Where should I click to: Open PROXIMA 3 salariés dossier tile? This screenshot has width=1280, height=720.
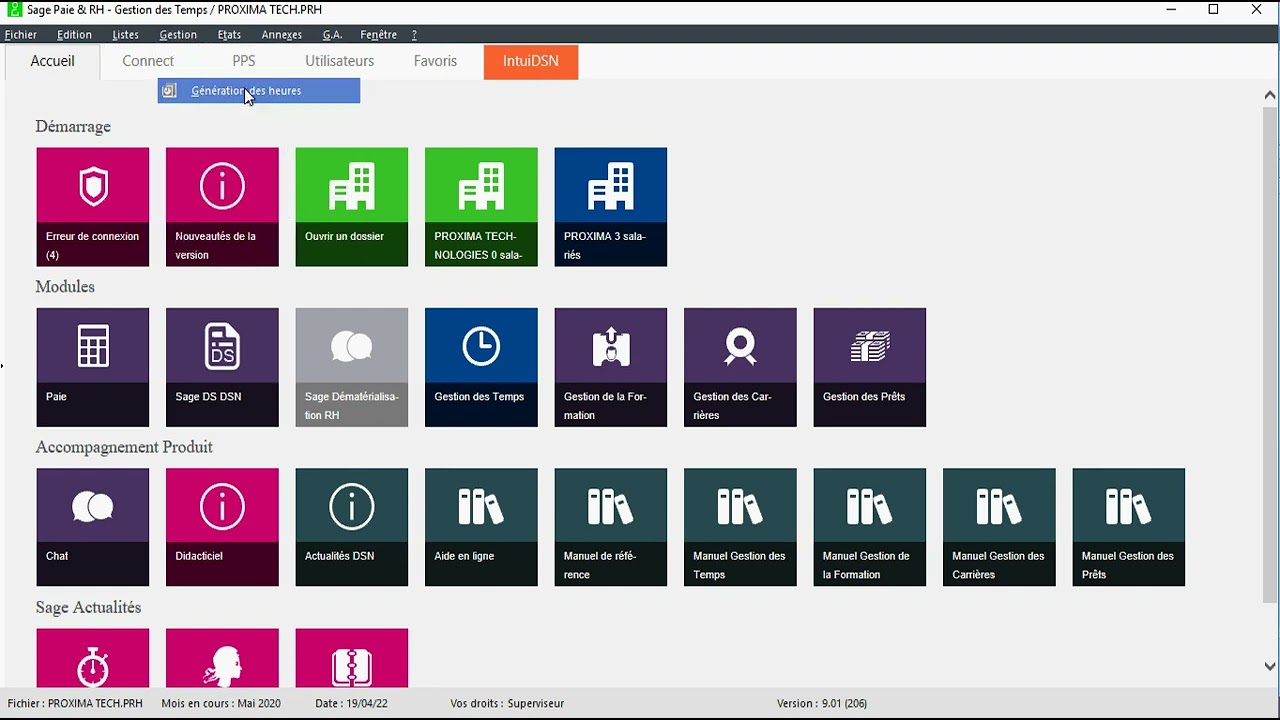click(610, 207)
